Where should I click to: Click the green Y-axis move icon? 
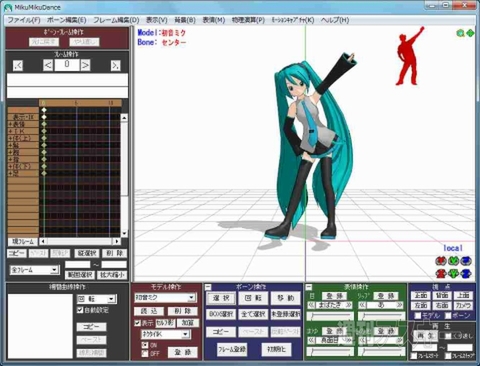(x=453, y=274)
